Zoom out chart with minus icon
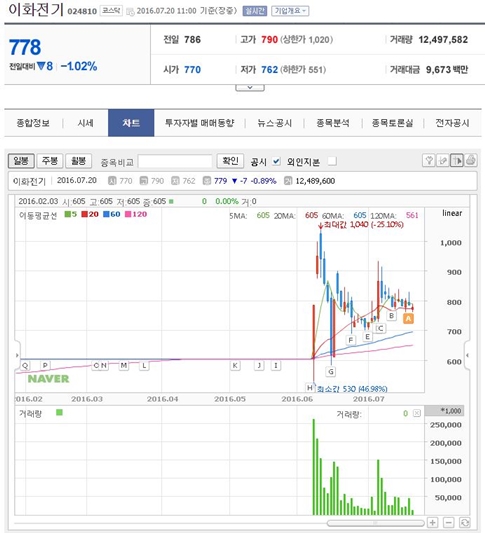 pos(449,522)
